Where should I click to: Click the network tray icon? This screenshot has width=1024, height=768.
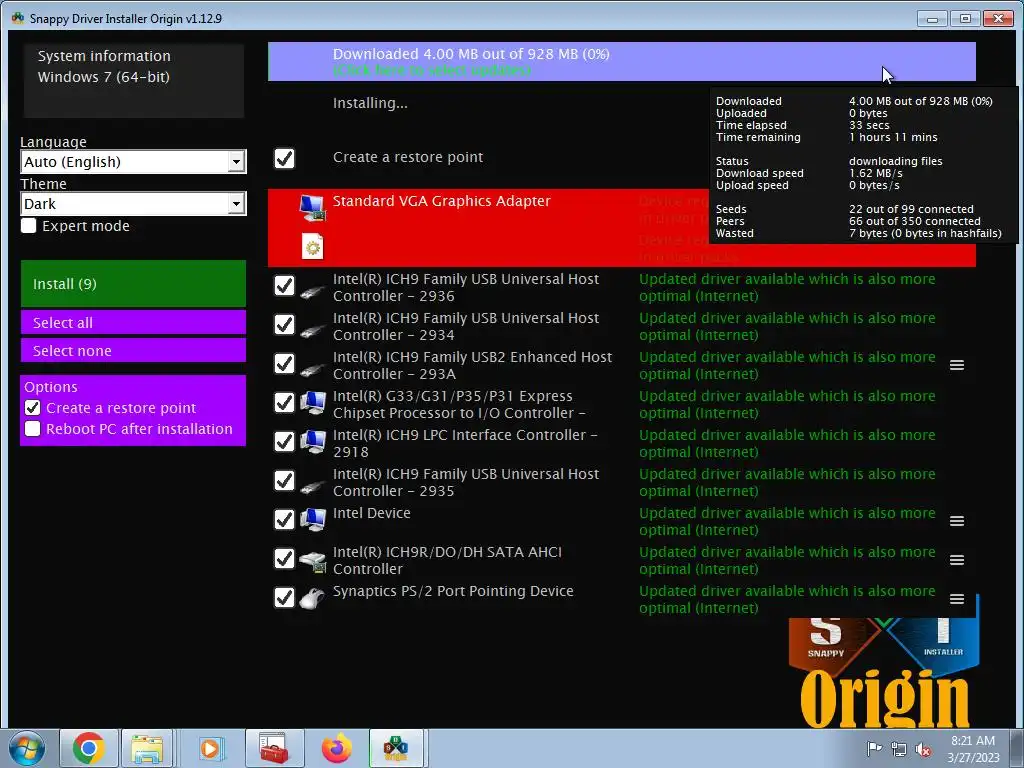899,749
